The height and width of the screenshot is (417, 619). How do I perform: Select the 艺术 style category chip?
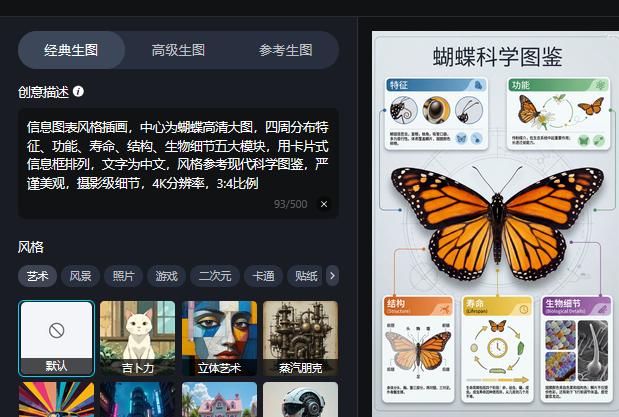coord(37,276)
